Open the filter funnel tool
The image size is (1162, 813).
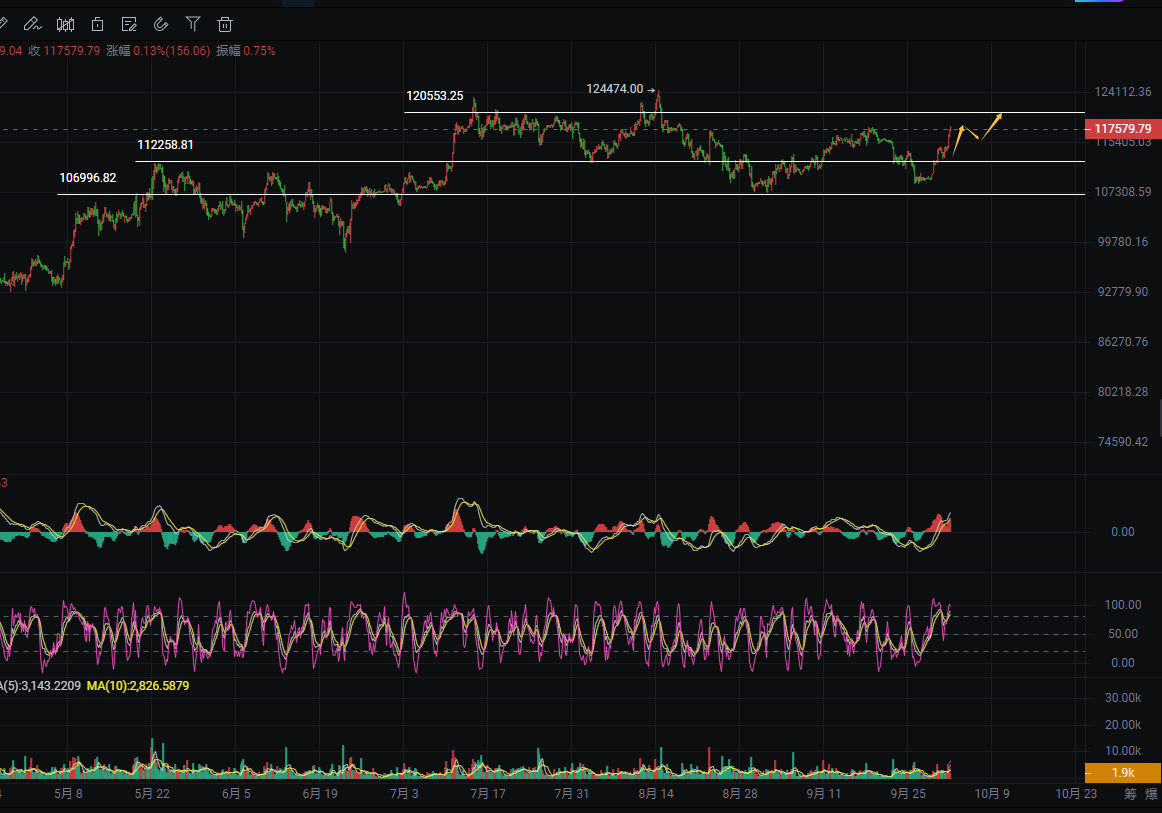[x=193, y=24]
